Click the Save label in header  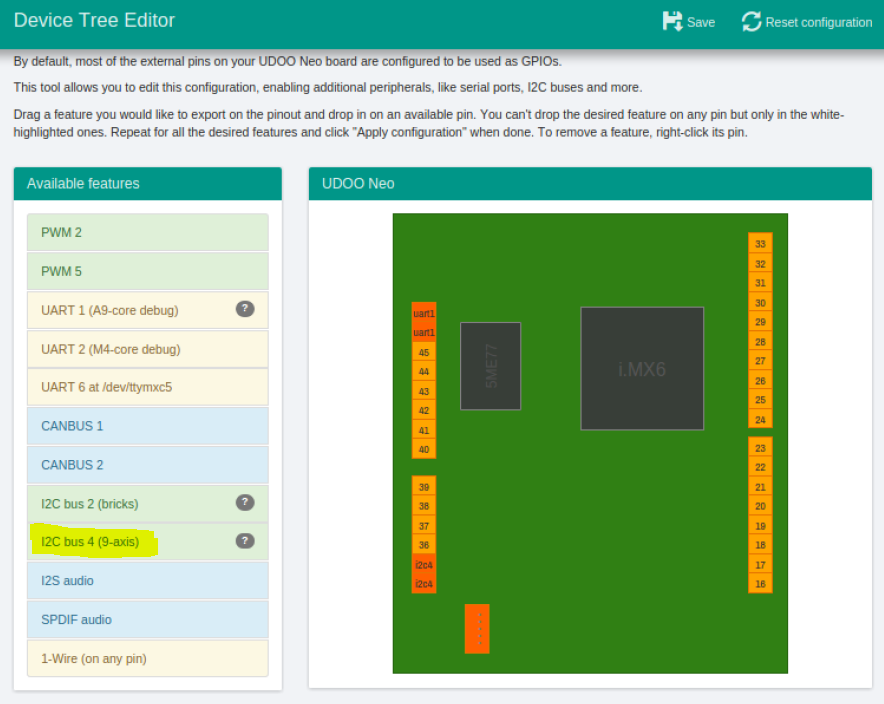(x=701, y=23)
